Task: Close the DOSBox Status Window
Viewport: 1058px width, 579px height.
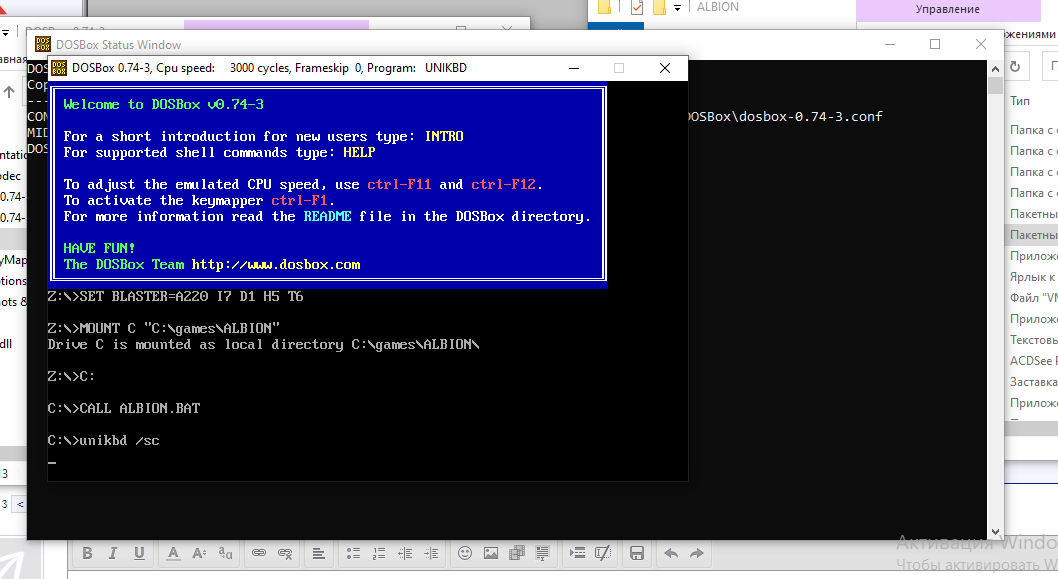Action: tap(980, 44)
